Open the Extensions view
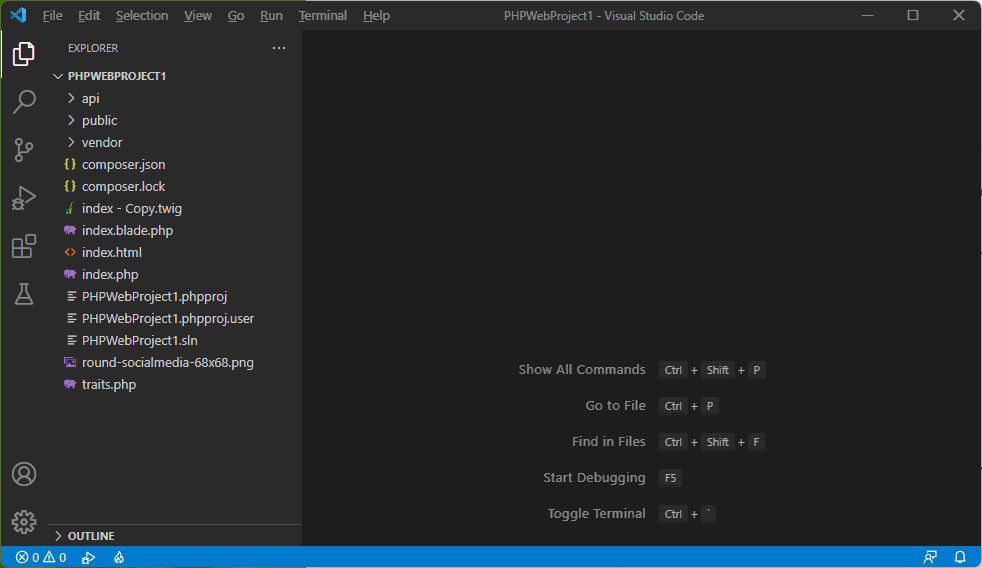 click(x=24, y=246)
